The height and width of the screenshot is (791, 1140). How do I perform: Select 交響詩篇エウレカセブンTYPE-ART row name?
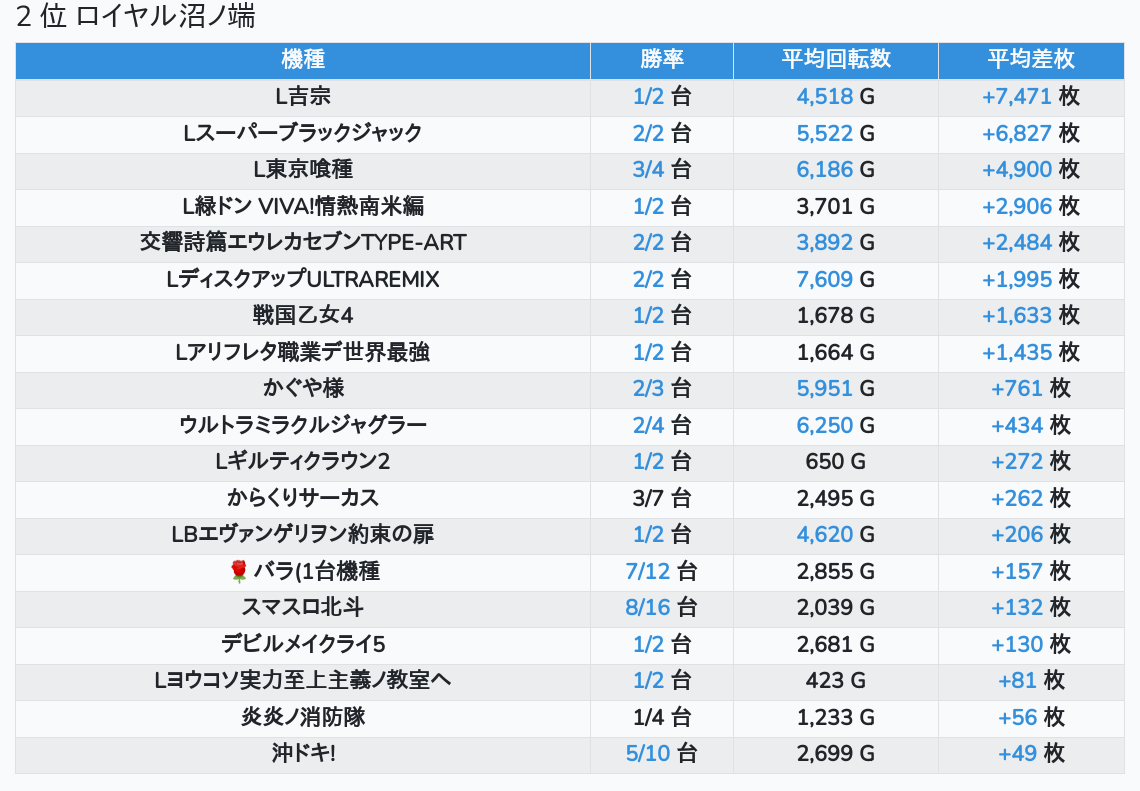[x=302, y=242]
